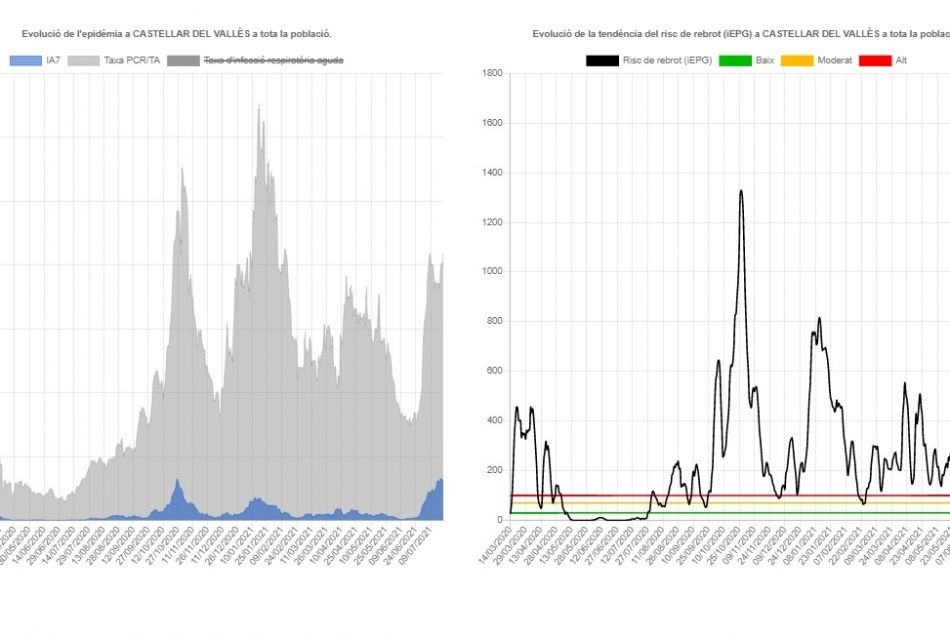950x634 pixels.
Task: Click the 200 y-axis value
Action: point(494,470)
